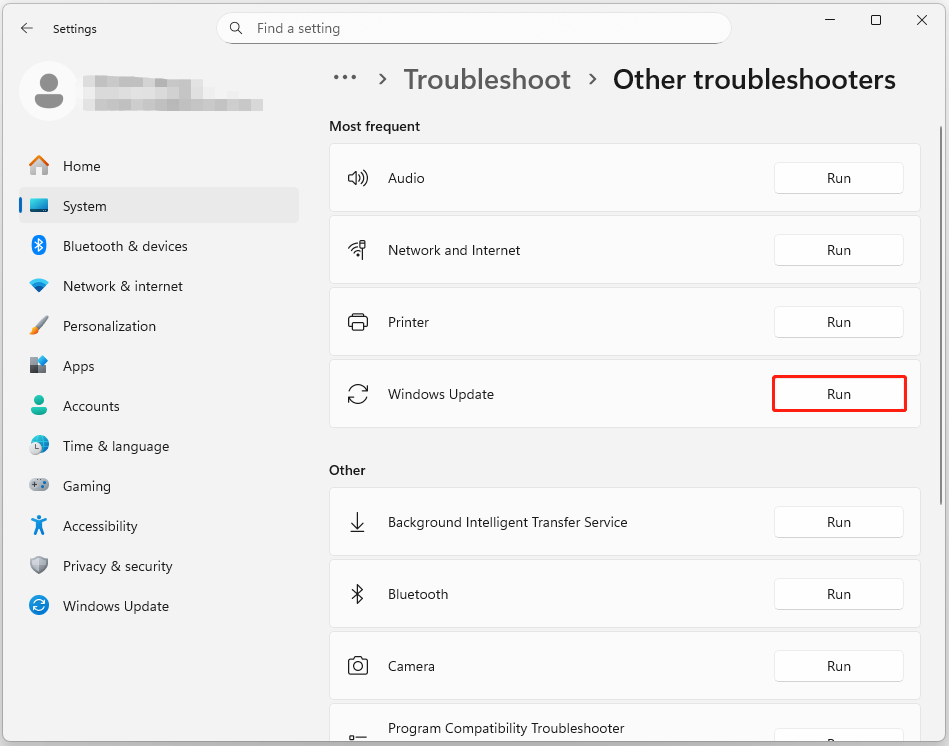Run the Windows Update troubleshooter
This screenshot has height=746, width=949.
838,394
